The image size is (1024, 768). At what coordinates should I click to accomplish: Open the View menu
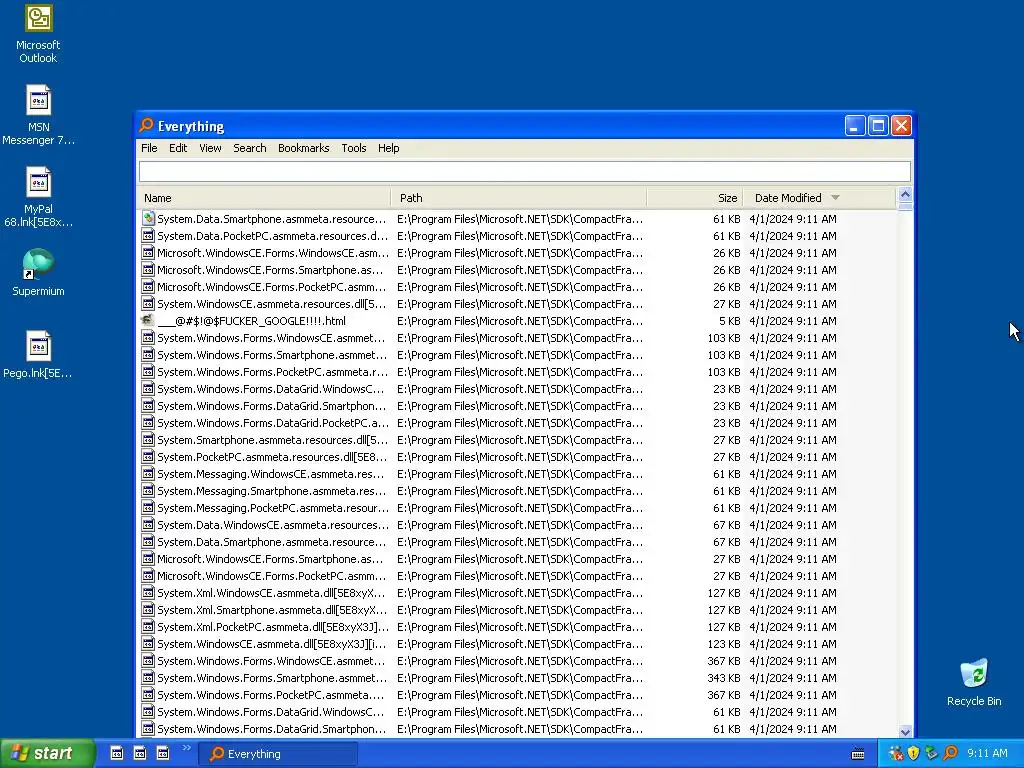pos(210,148)
